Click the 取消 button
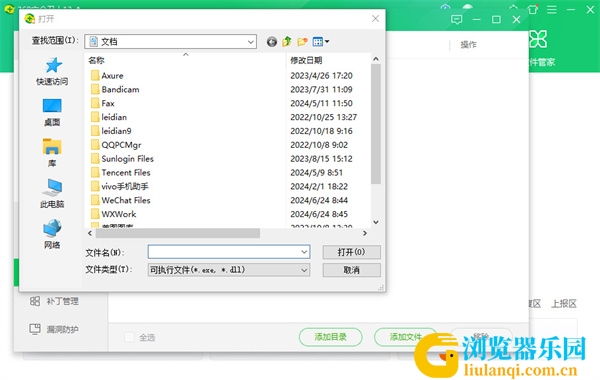Viewport: 600px width, 380px height. tap(351, 270)
